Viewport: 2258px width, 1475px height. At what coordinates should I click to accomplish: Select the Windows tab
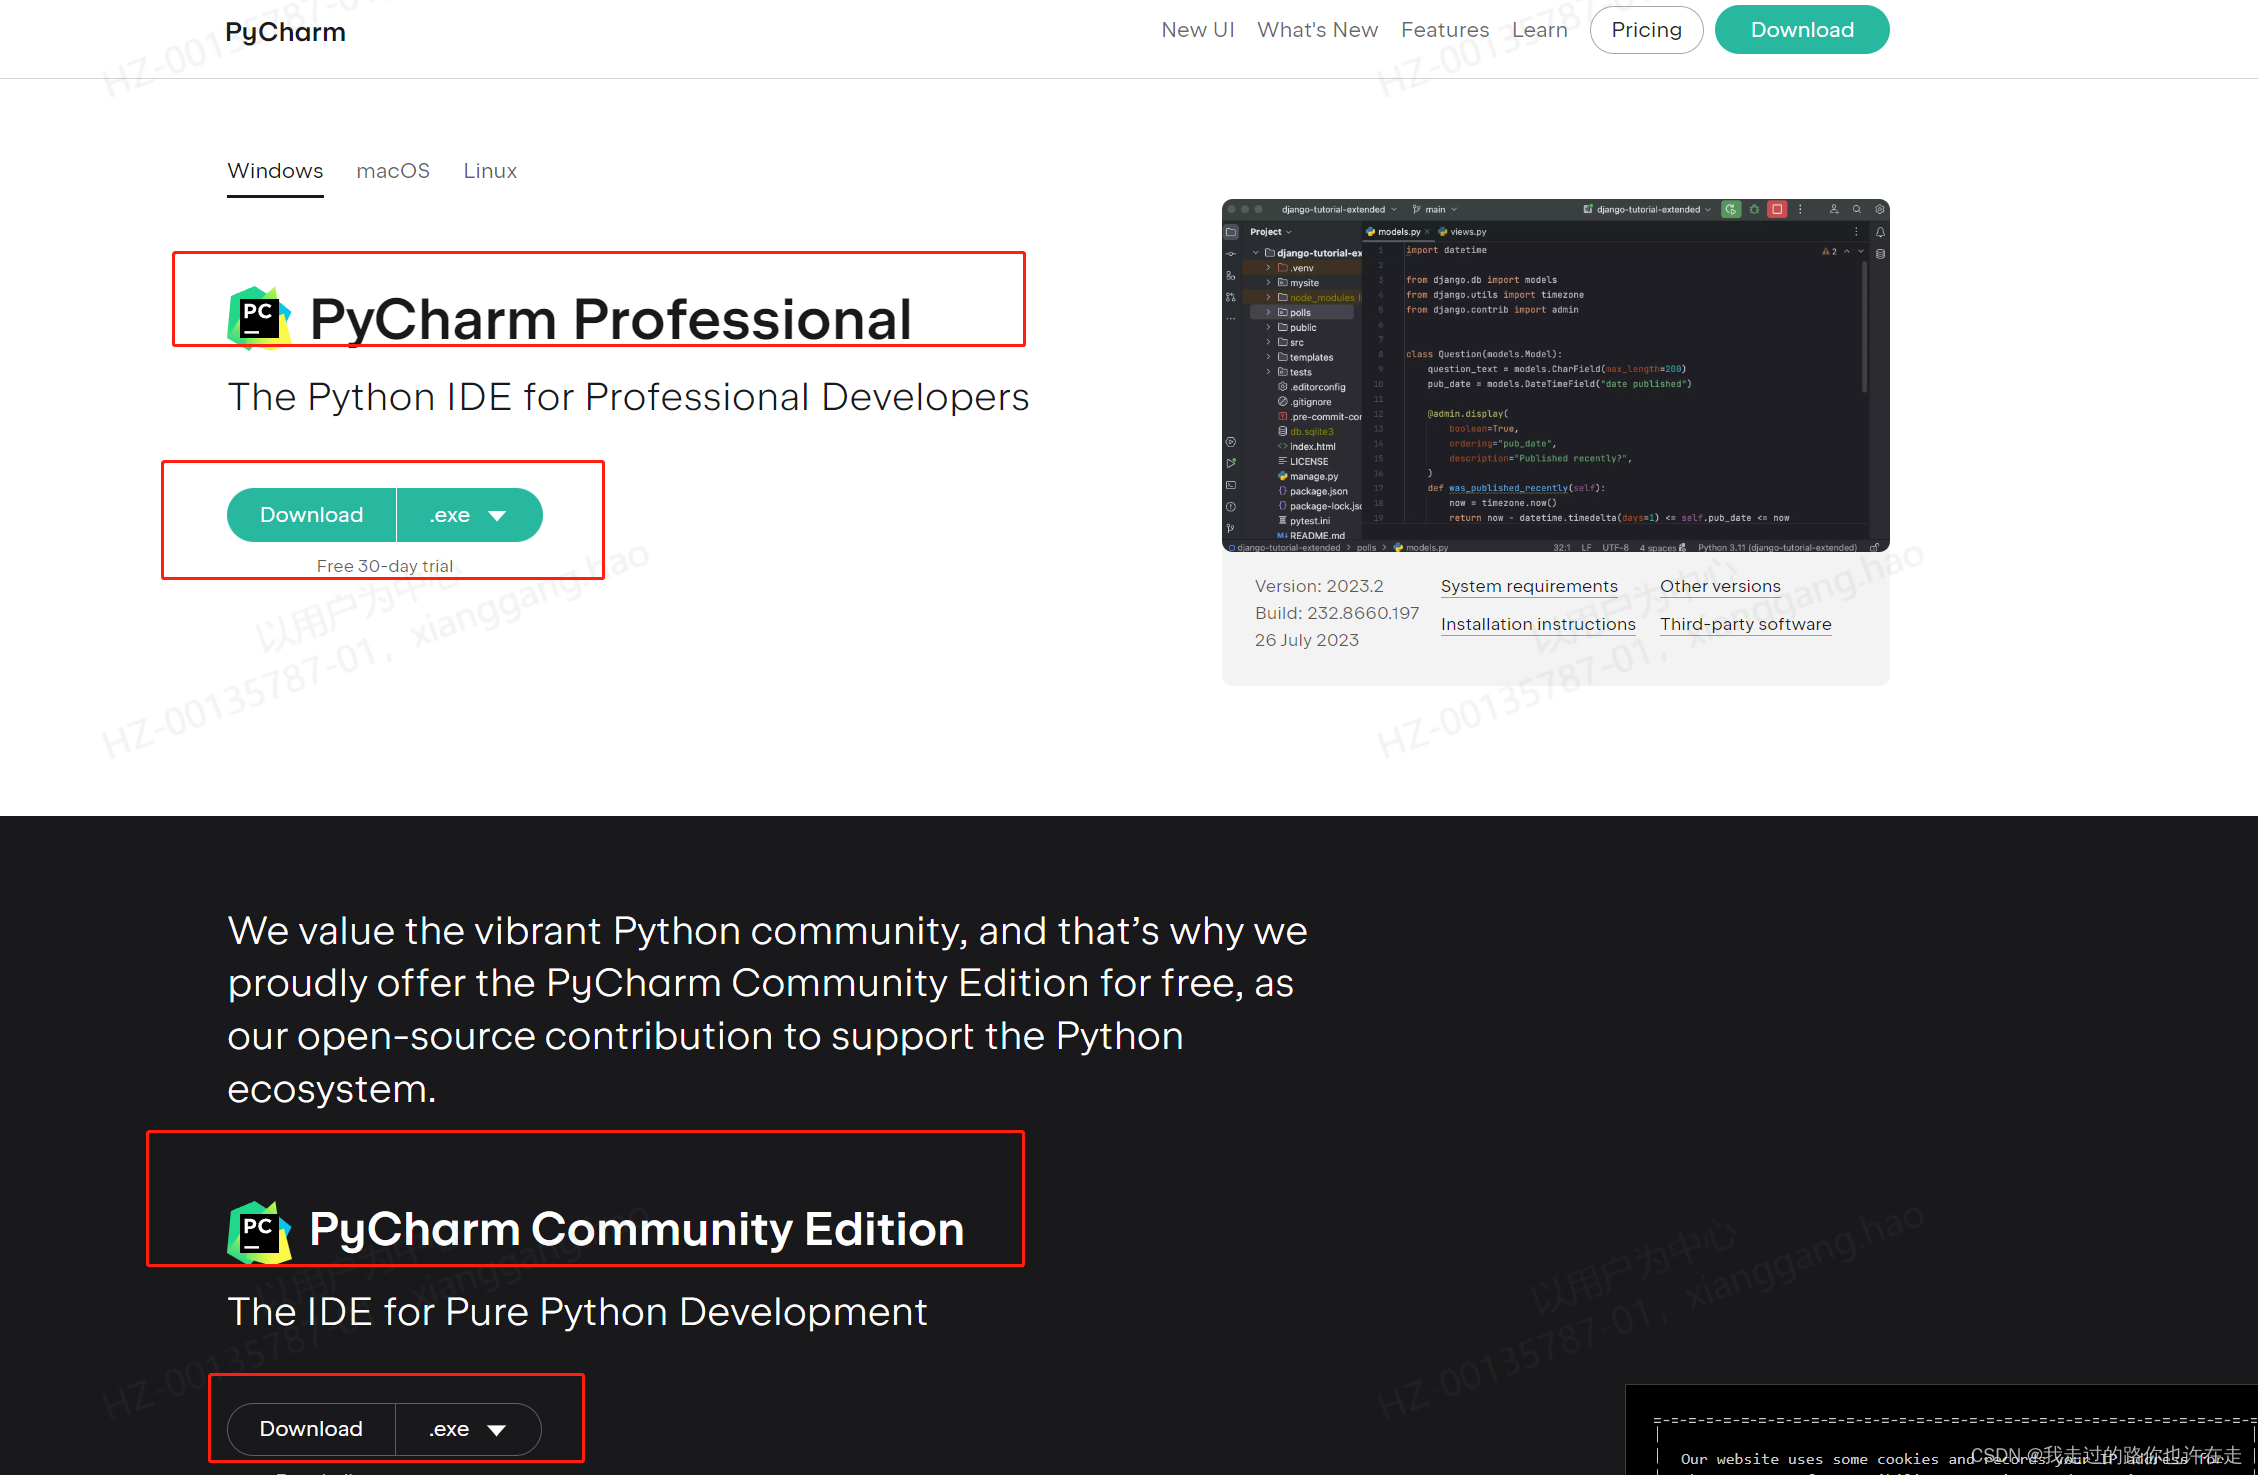[x=275, y=171]
